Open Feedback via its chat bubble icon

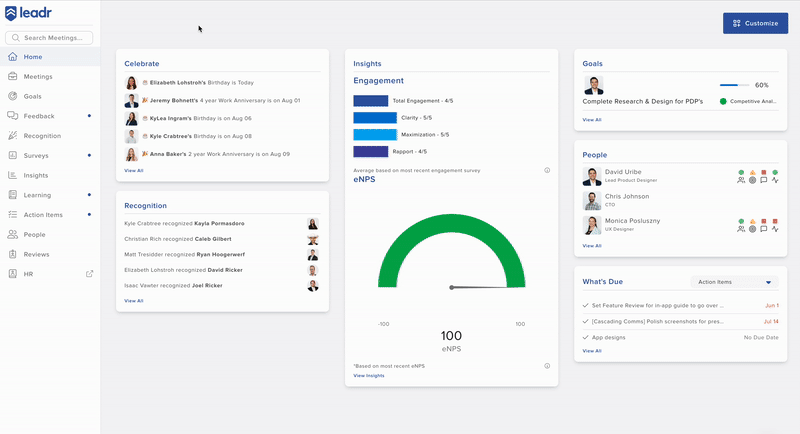12,116
